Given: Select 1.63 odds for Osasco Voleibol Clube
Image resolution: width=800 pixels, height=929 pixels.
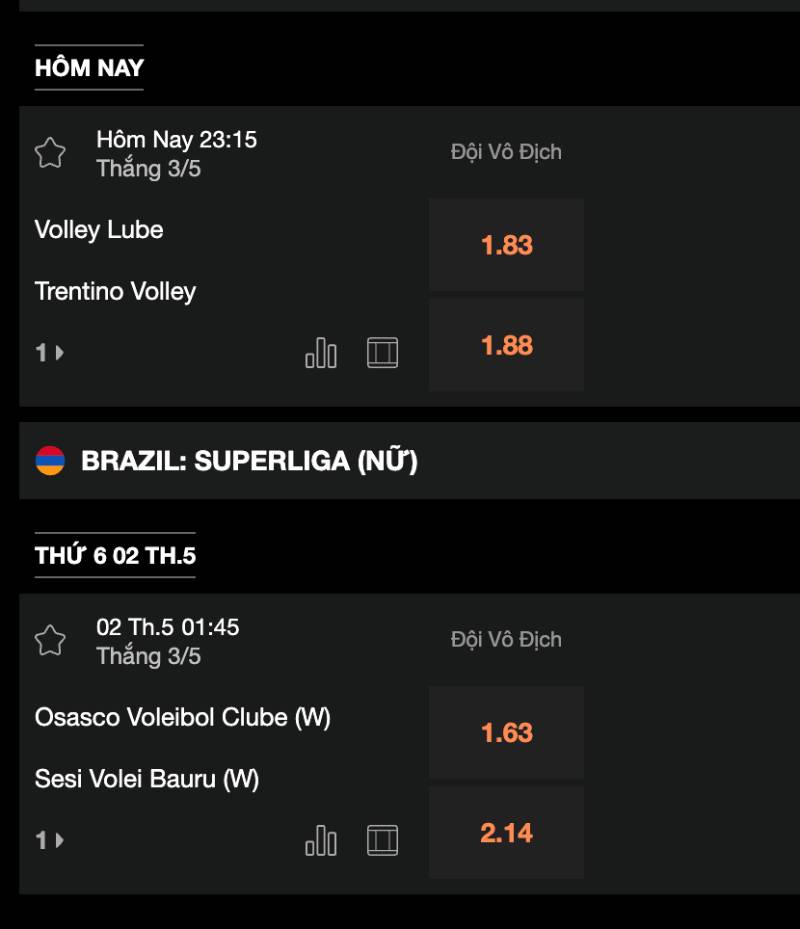Looking at the screenshot, I should point(506,732).
